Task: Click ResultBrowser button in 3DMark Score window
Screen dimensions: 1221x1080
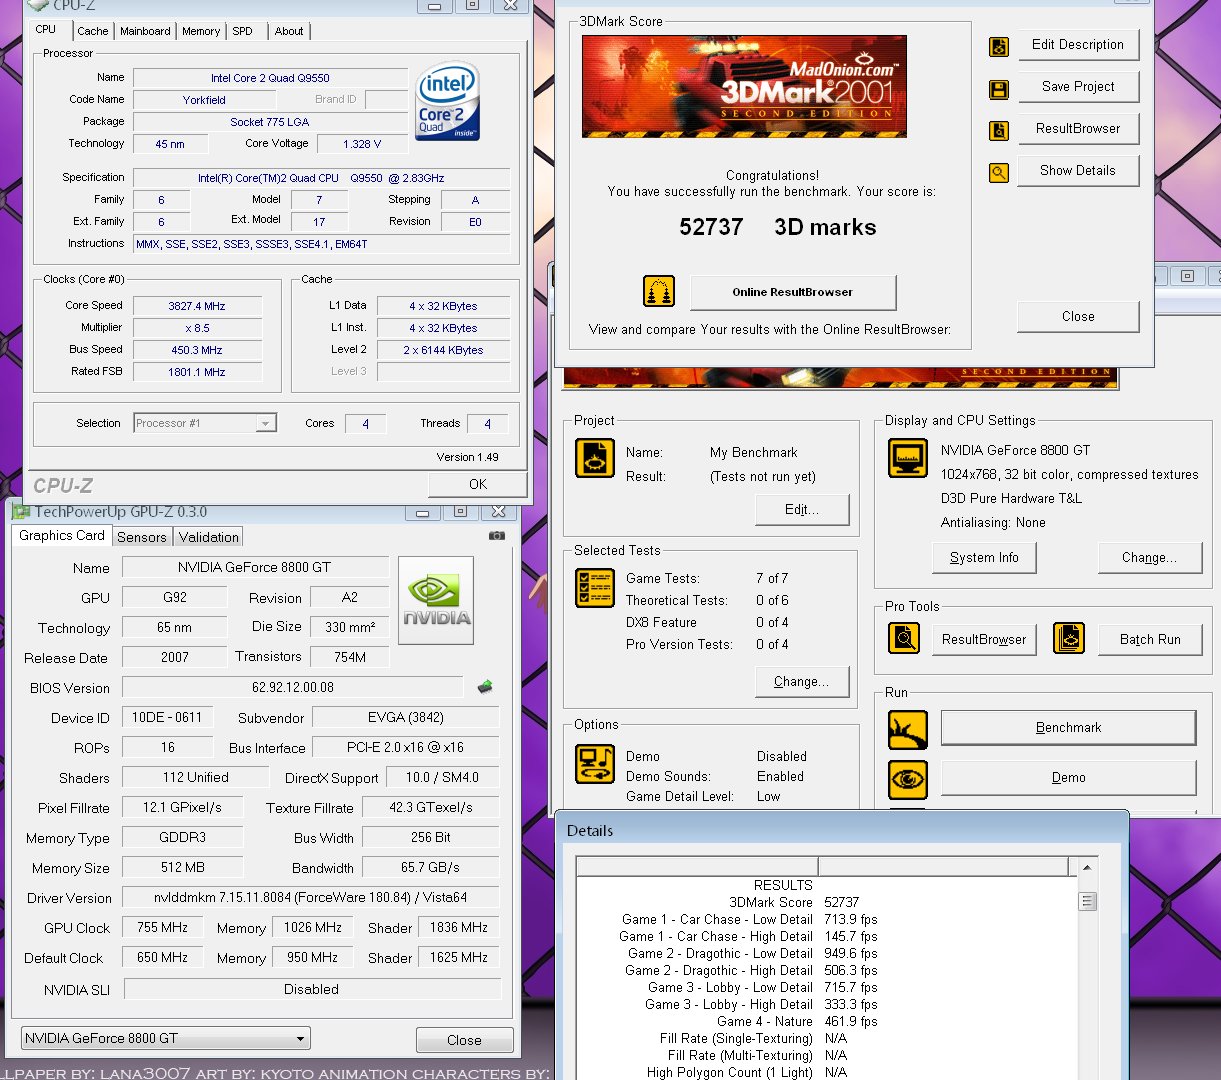Action: [x=1078, y=129]
